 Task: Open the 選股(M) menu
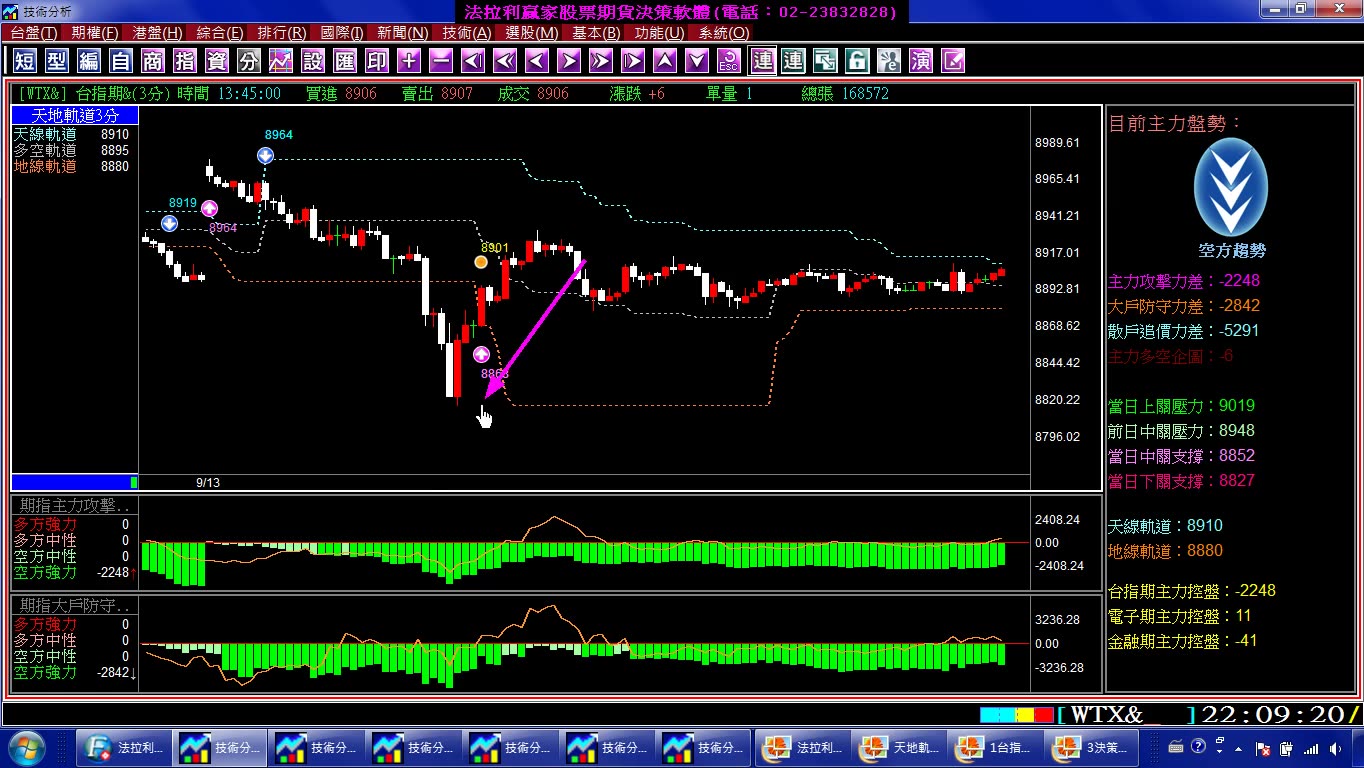pos(532,33)
